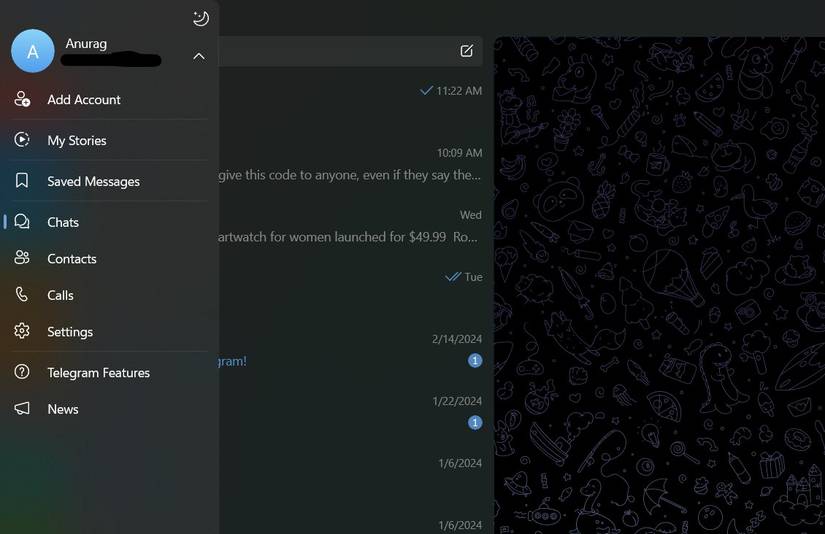This screenshot has height=534, width=825.
Task: Click the name Anurag in the header
Action: point(86,43)
